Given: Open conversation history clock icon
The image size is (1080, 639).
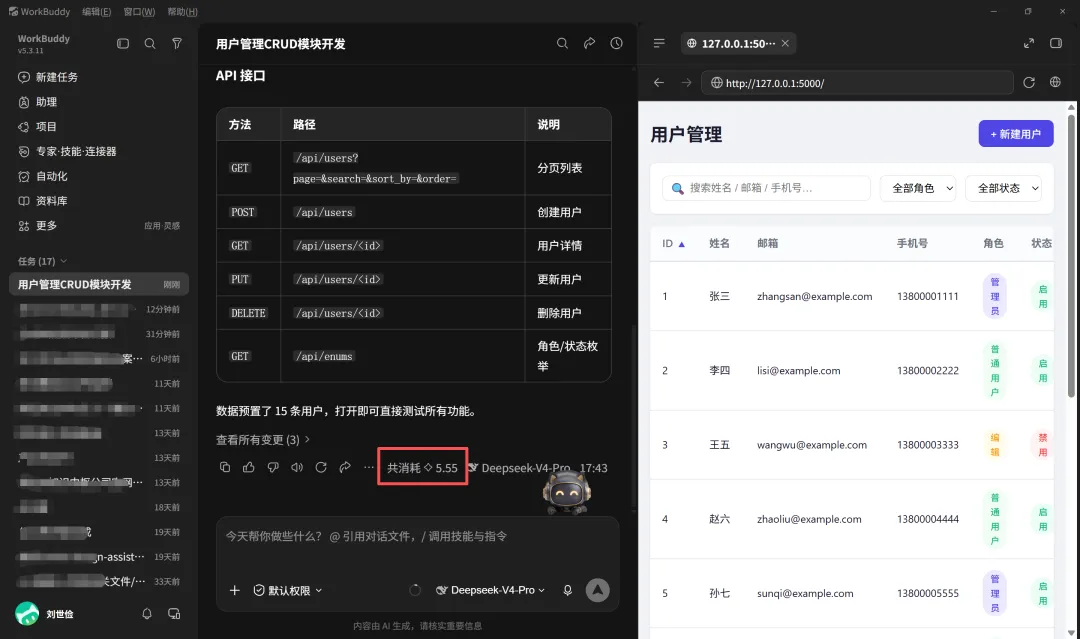Looking at the screenshot, I should 616,43.
